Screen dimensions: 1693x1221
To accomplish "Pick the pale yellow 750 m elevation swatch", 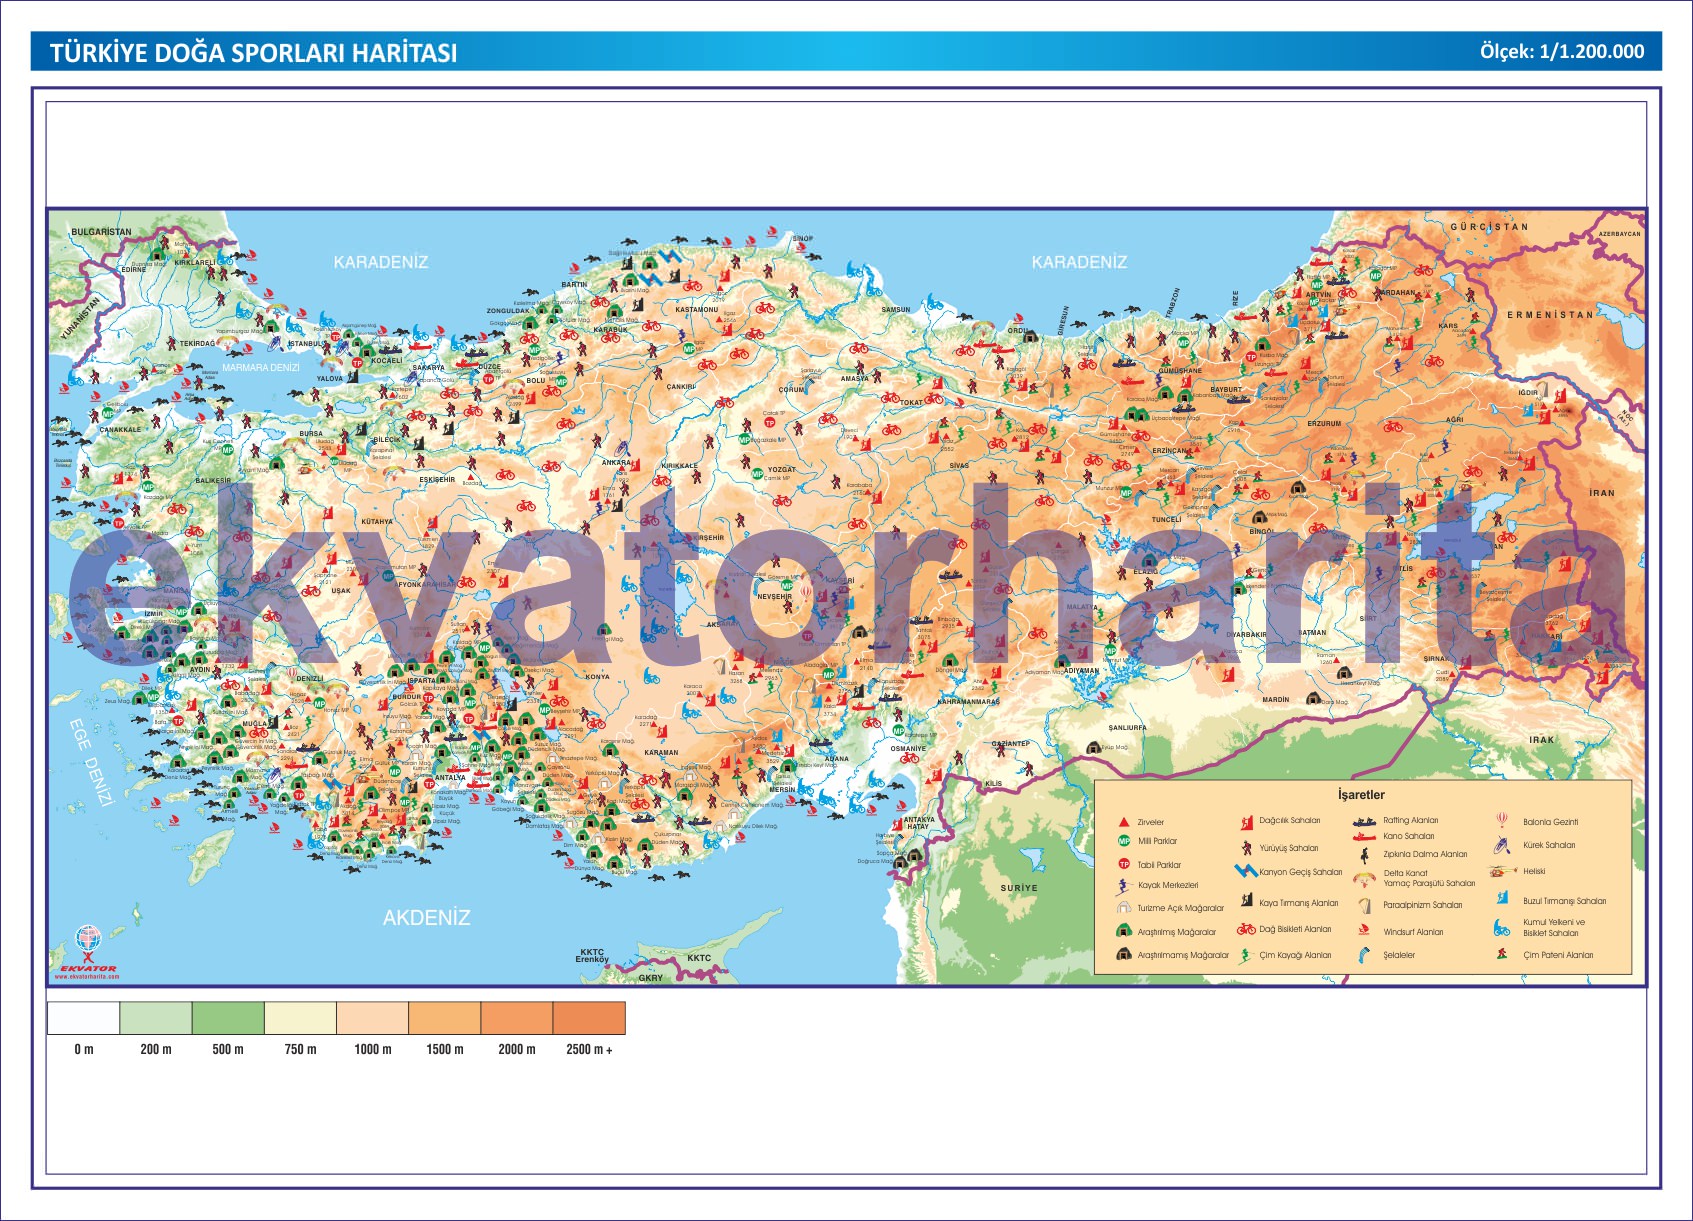I will (x=300, y=1018).
